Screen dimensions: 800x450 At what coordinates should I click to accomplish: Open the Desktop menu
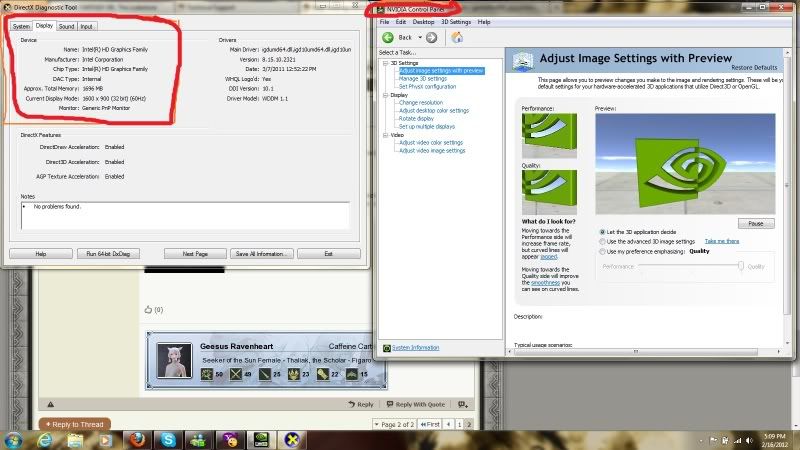(x=423, y=22)
